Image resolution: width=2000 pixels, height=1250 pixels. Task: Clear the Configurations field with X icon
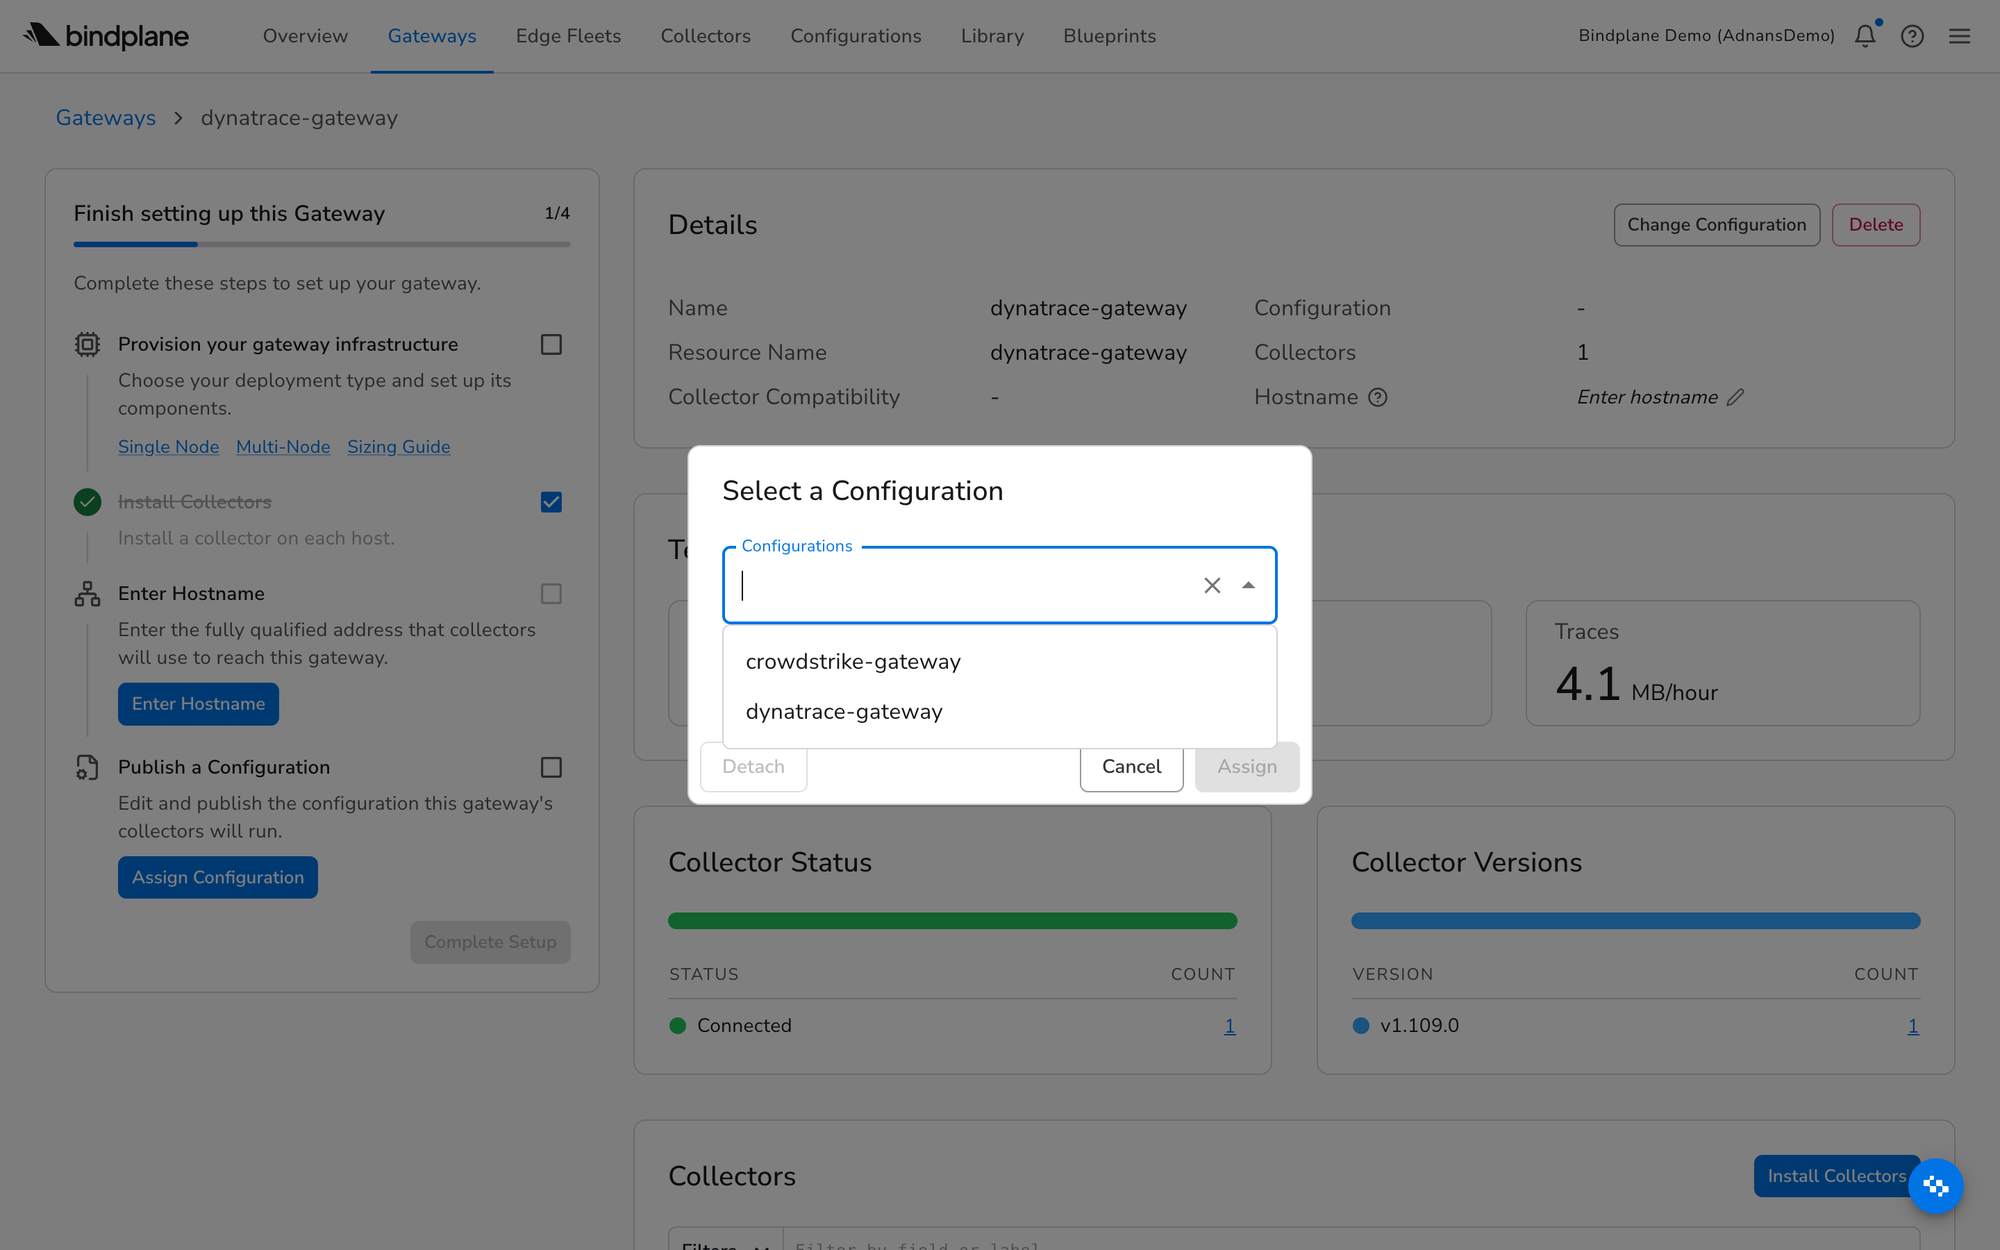tap(1212, 586)
